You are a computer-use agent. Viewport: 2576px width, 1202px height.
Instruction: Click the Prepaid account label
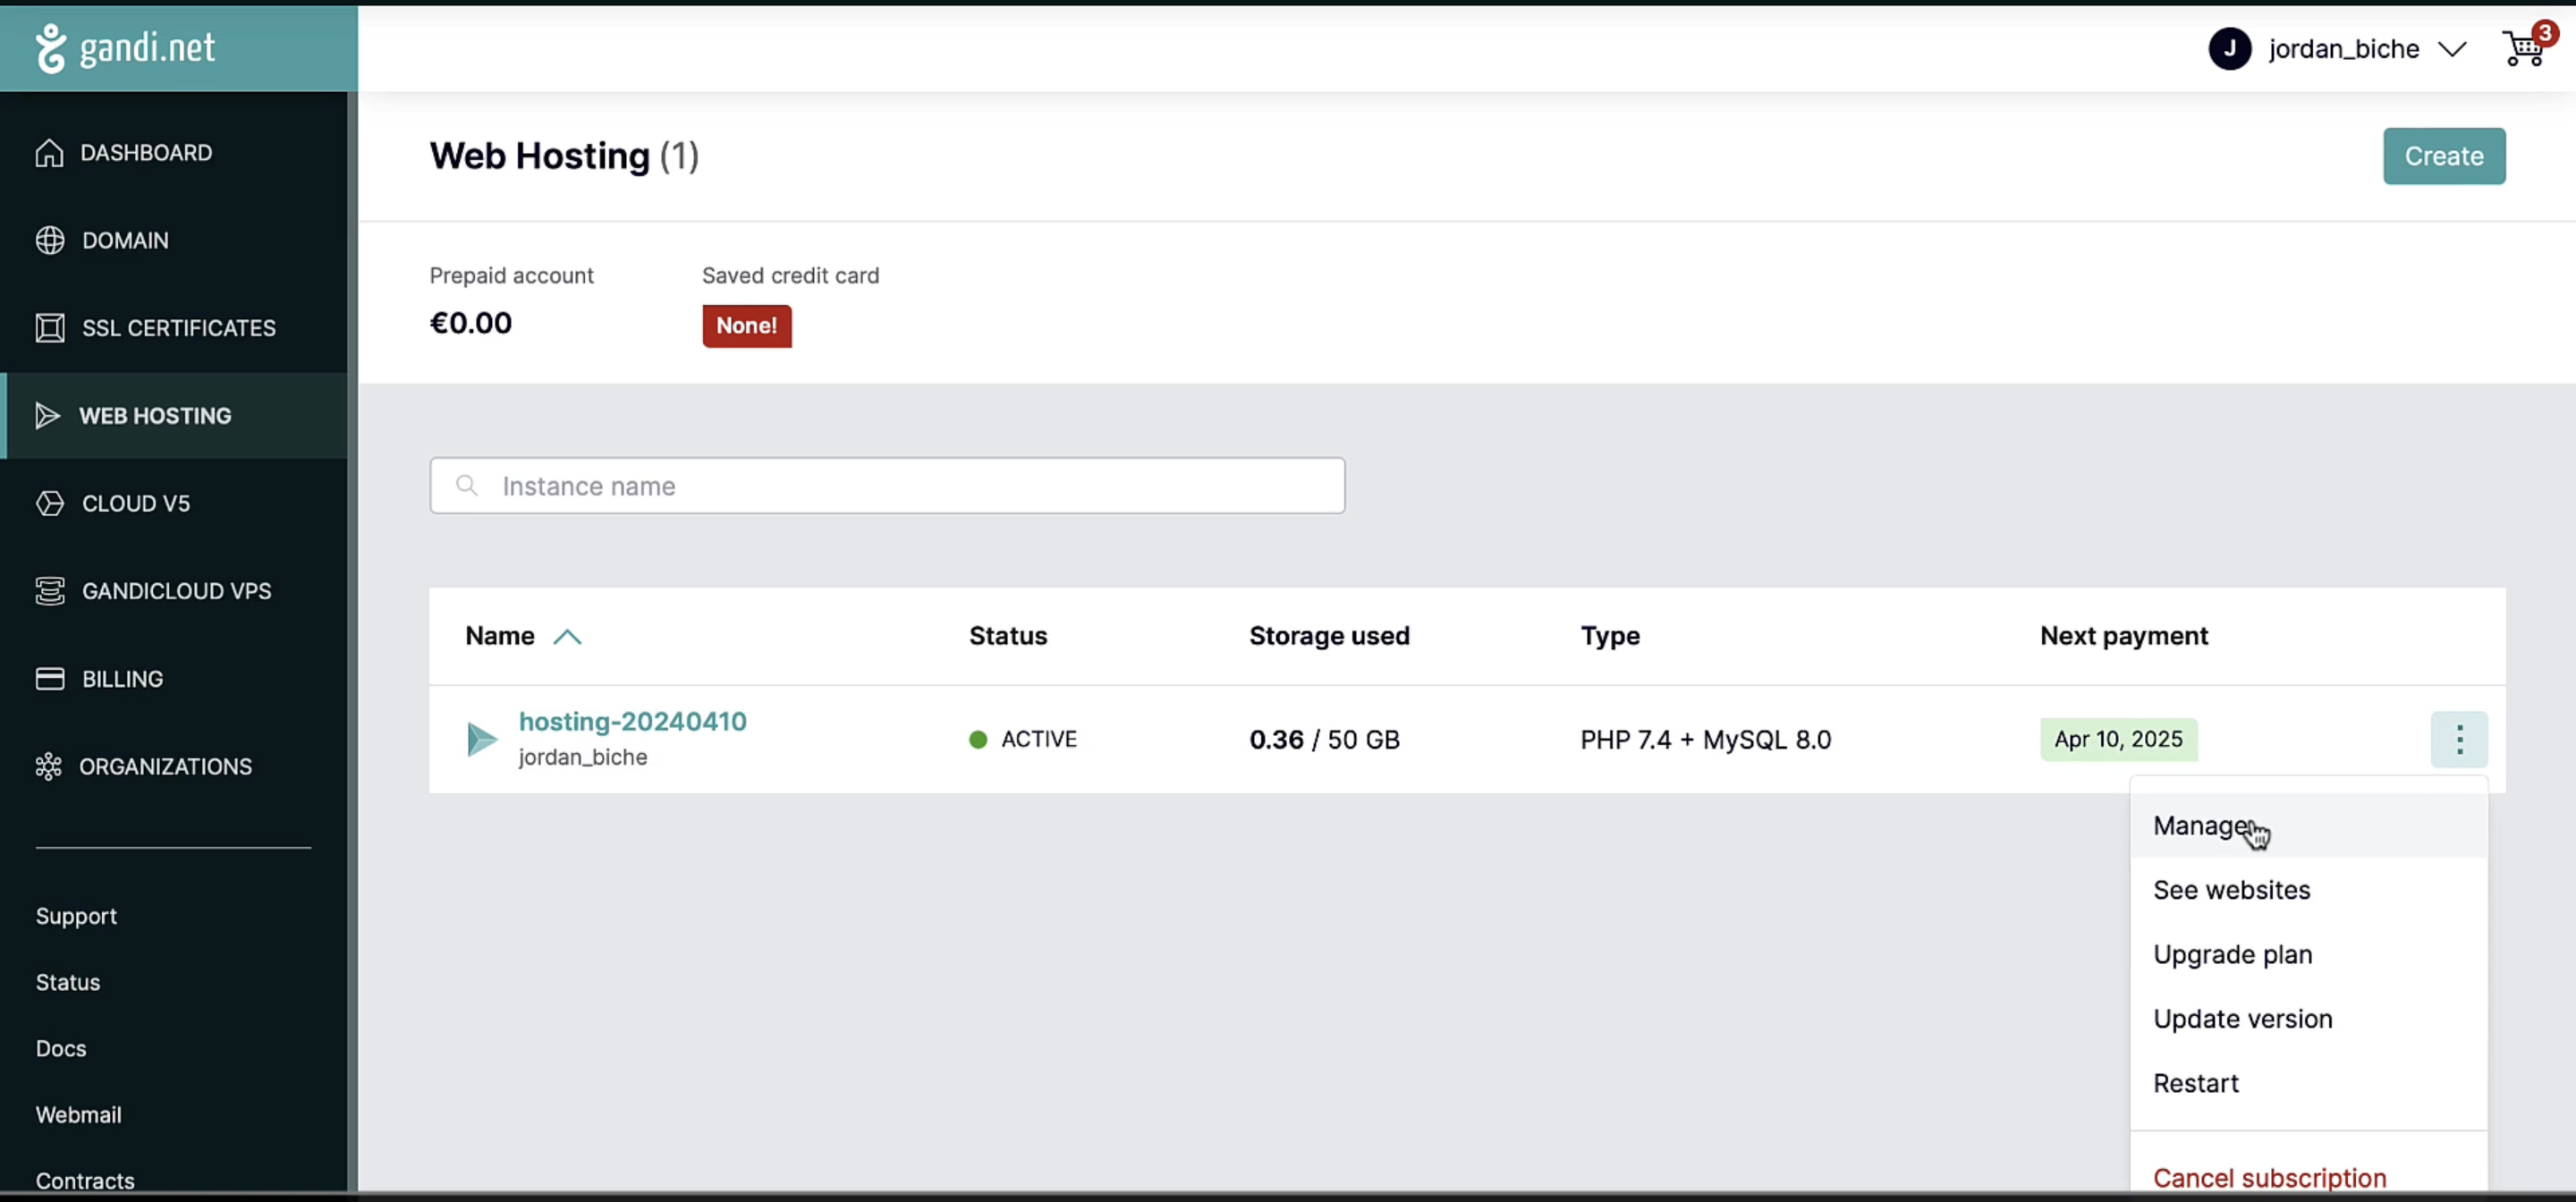[511, 276]
